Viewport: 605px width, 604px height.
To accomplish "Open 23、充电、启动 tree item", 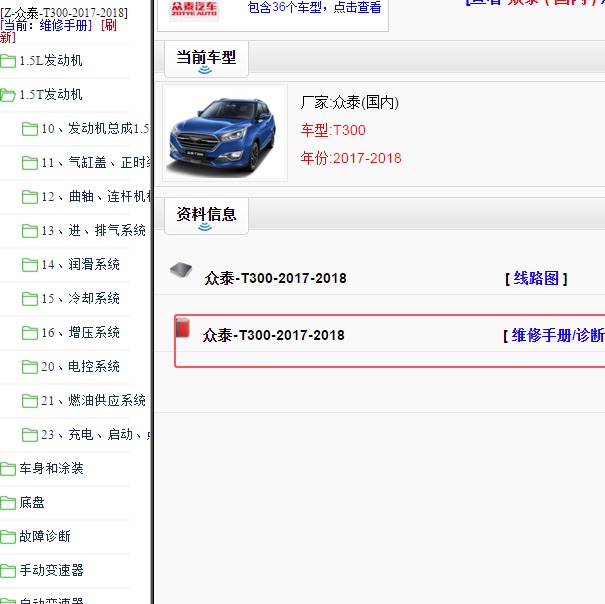I will [x=96, y=434].
